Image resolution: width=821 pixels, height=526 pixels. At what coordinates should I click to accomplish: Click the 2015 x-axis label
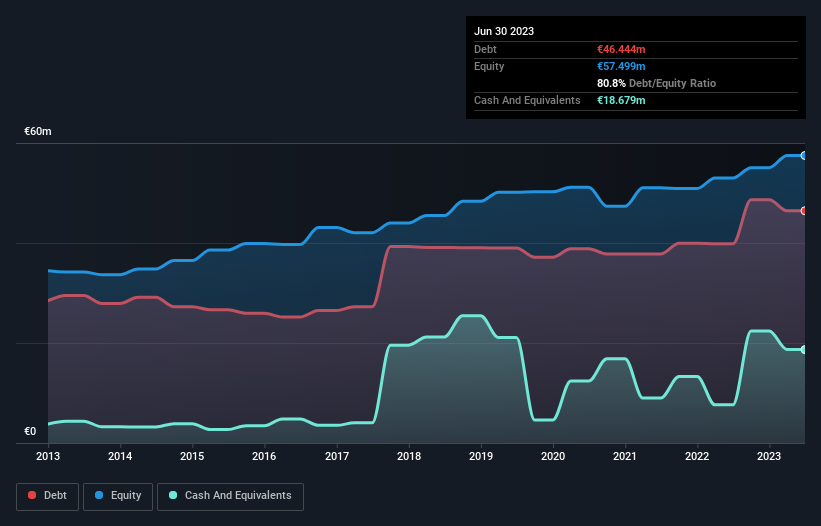click(x=192, y=456)
